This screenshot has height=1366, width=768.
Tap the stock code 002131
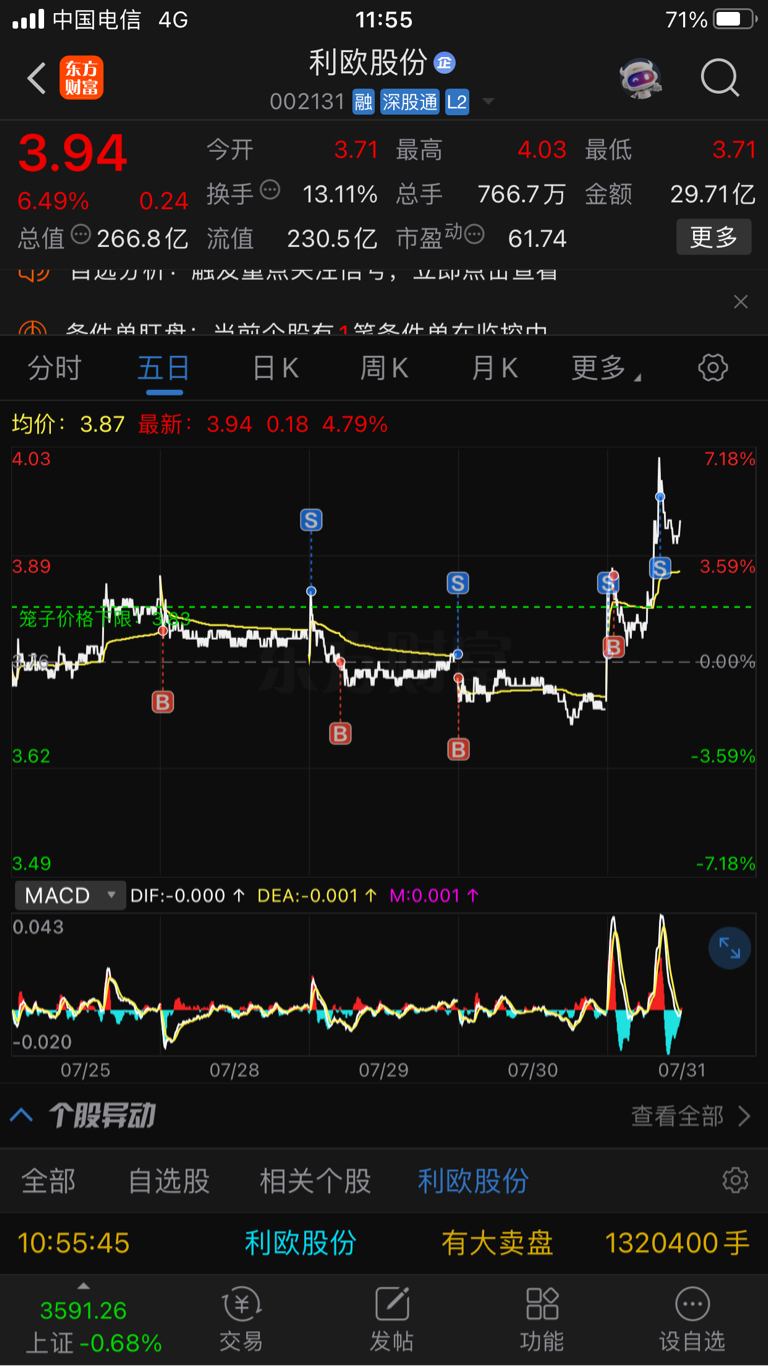[x=306, y=102]
